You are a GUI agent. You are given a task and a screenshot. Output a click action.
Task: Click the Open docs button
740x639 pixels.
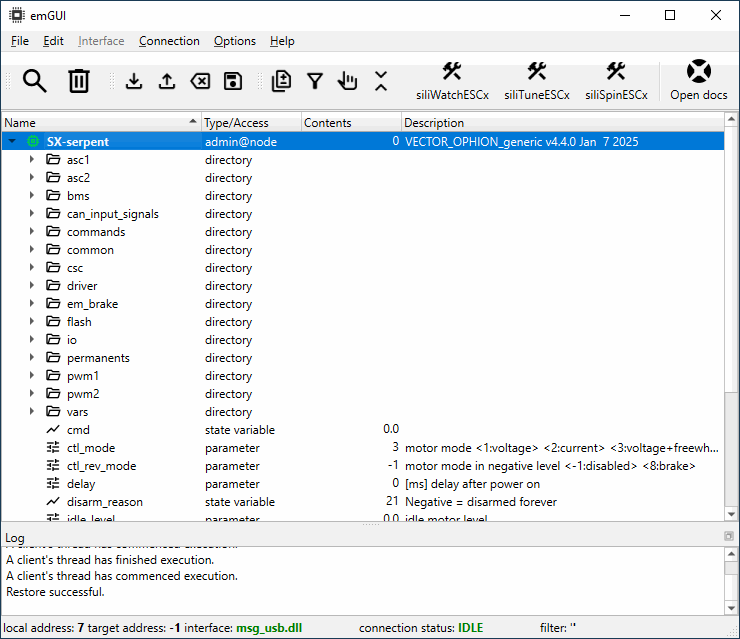pos(699,81)
